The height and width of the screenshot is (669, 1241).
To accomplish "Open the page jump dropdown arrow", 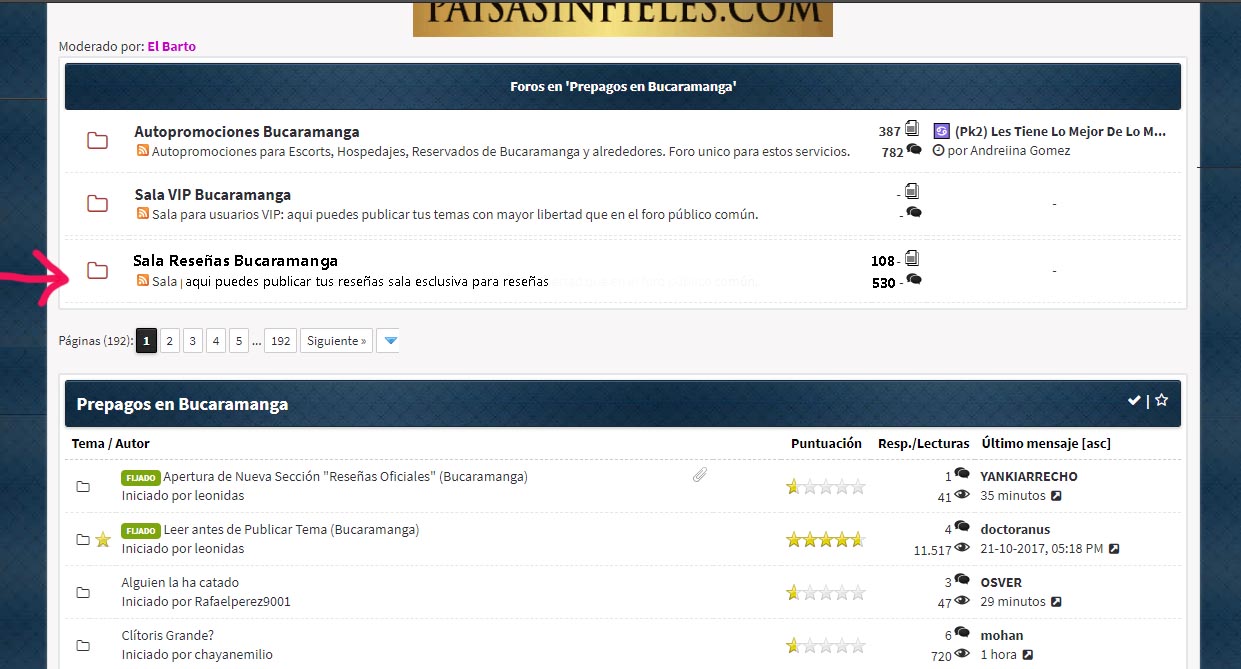I will (x=391, y=341).
